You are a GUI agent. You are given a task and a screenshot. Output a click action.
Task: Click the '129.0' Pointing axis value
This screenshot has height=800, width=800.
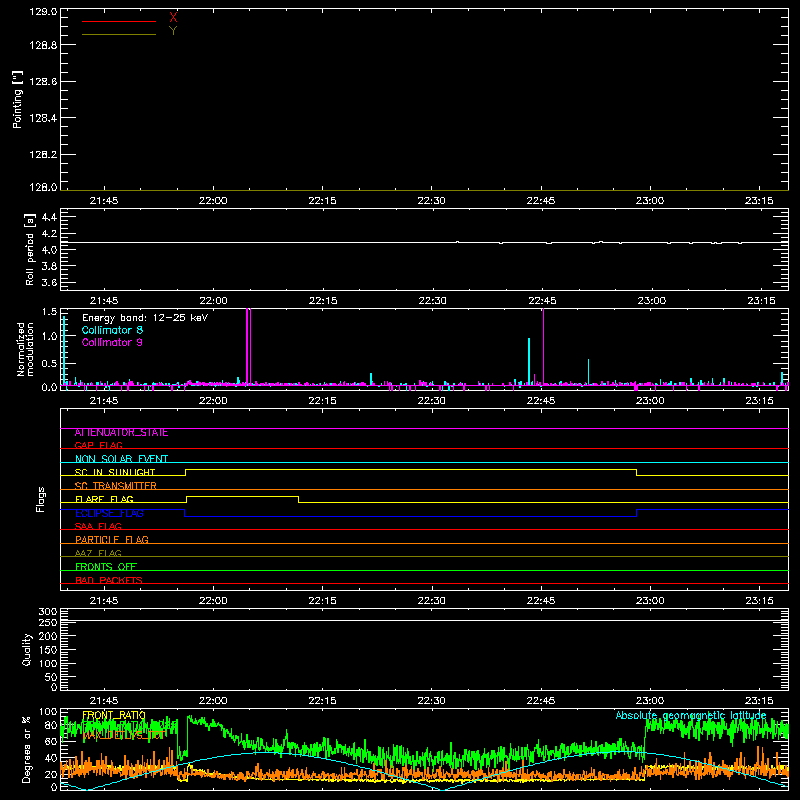coord(43,11)
